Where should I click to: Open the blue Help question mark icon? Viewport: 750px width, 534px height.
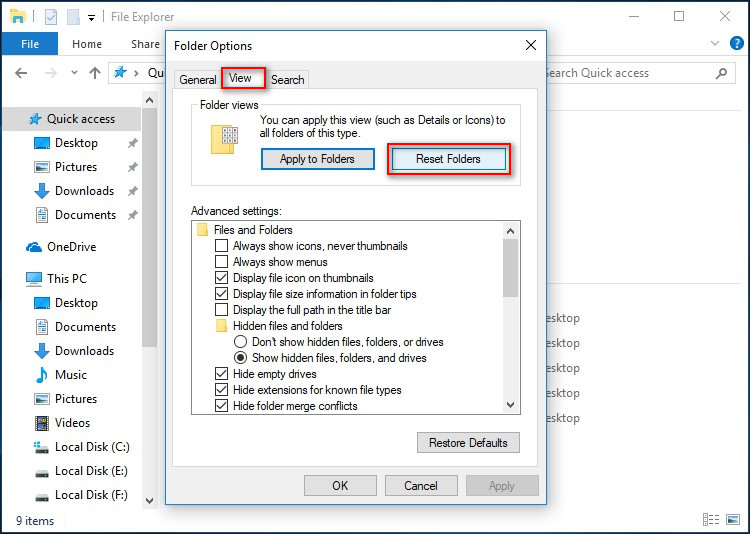(737, 44)
